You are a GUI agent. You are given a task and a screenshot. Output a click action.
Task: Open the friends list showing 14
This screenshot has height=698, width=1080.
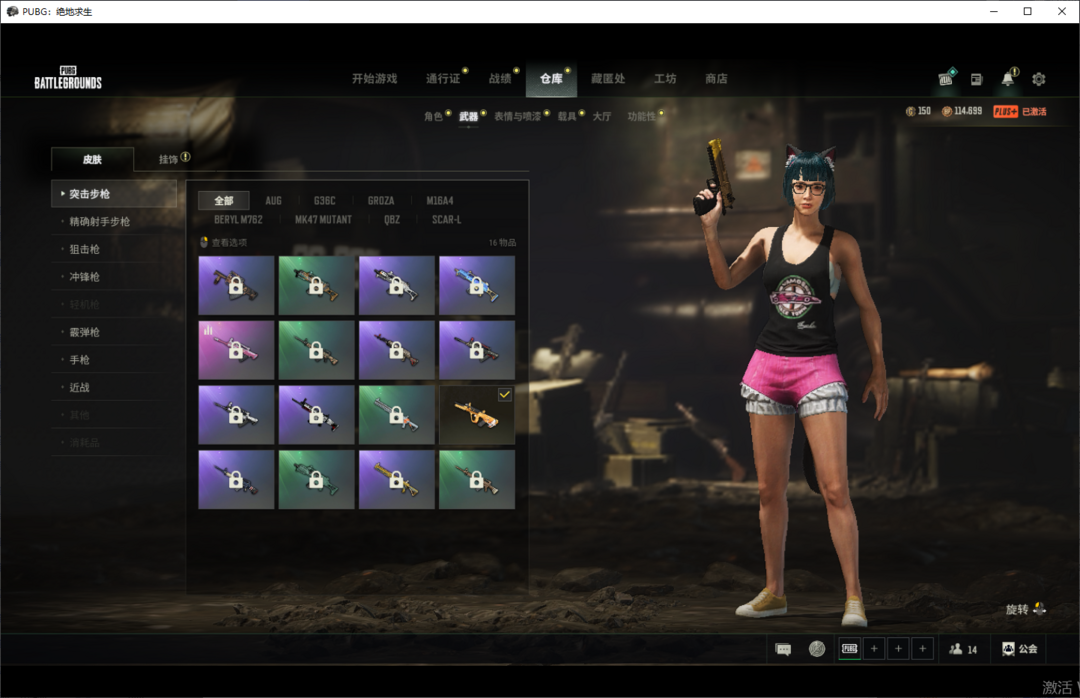[963, 649]
